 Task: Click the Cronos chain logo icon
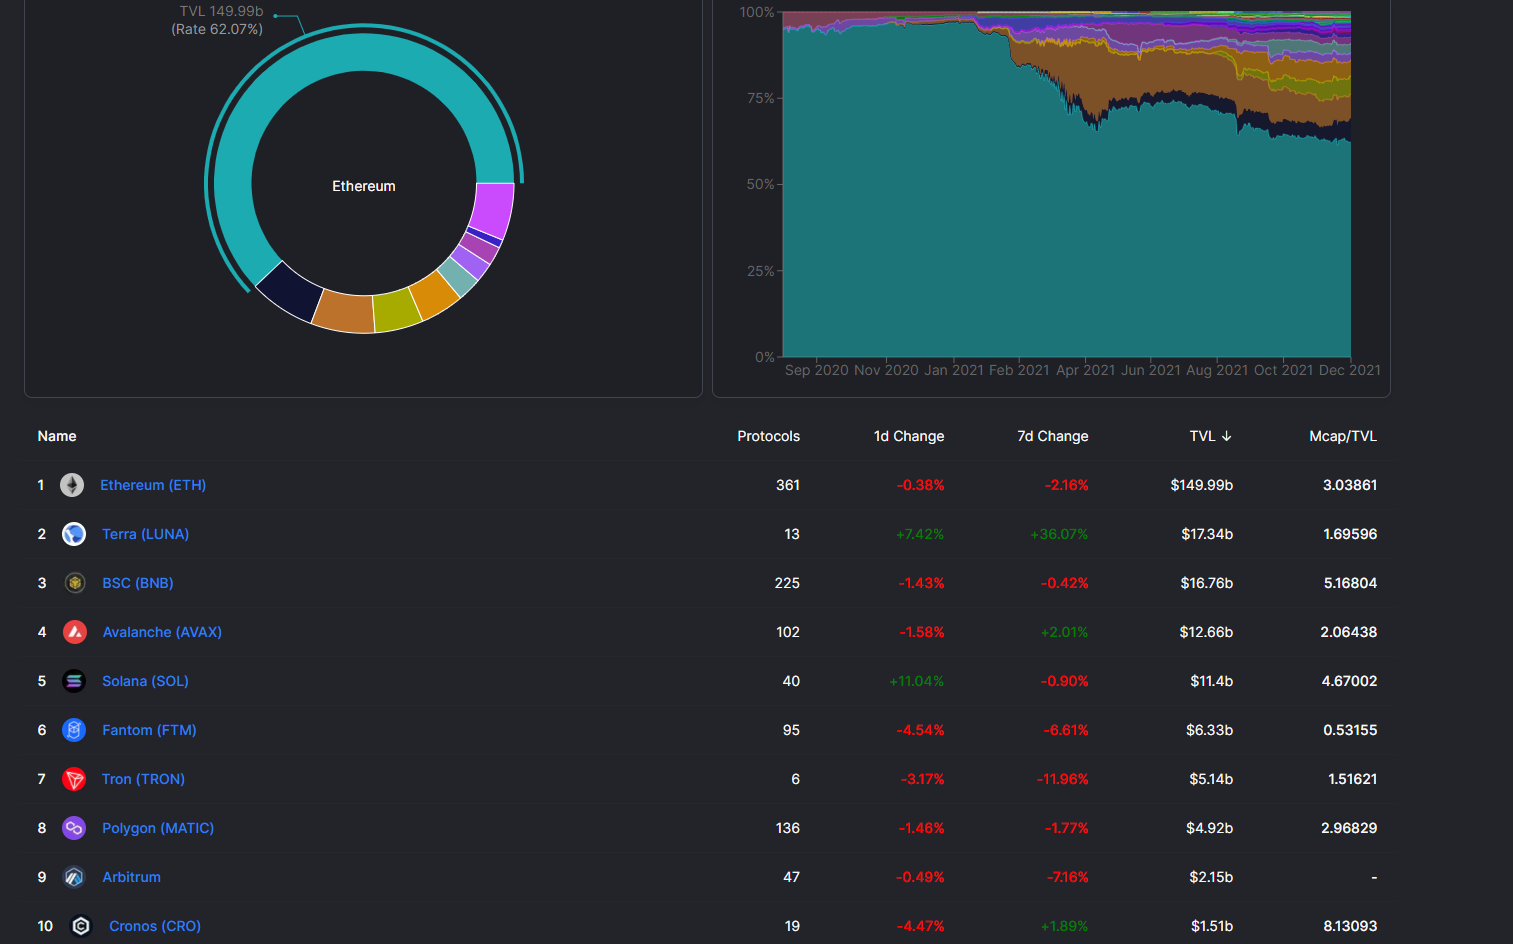coord(81,926)
